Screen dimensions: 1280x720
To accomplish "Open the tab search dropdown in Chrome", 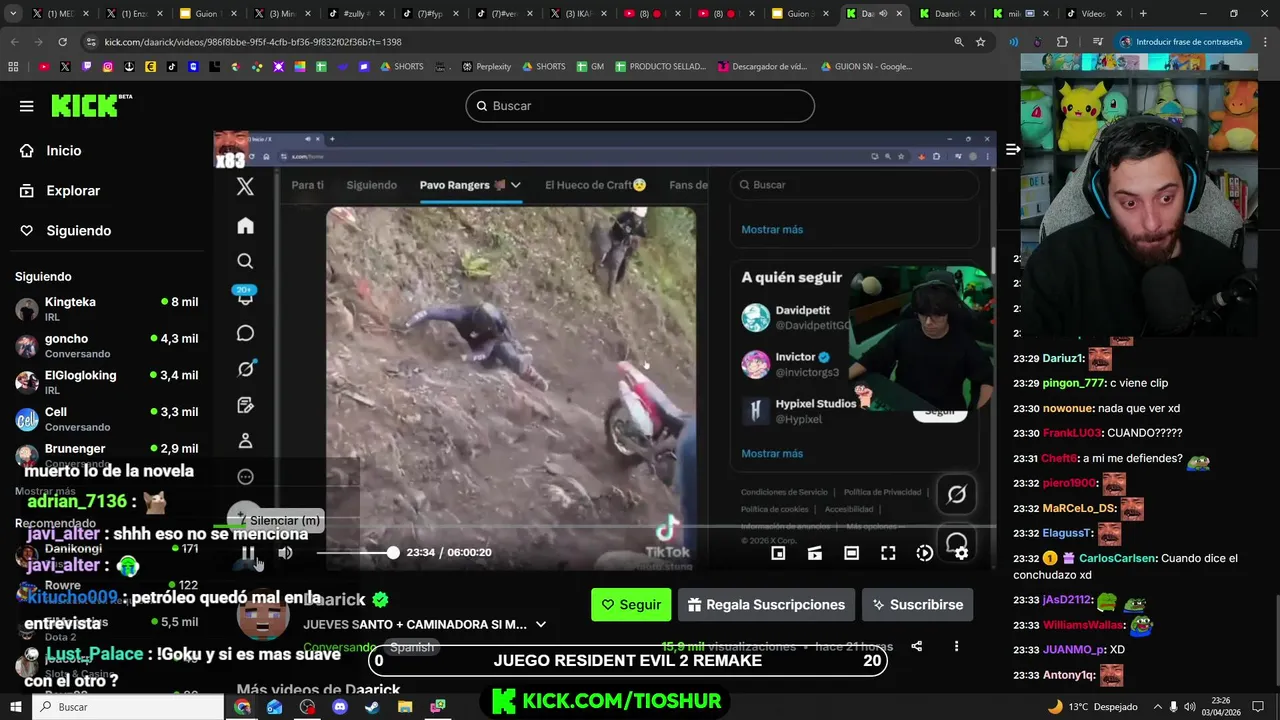I will tap(14, 14).
